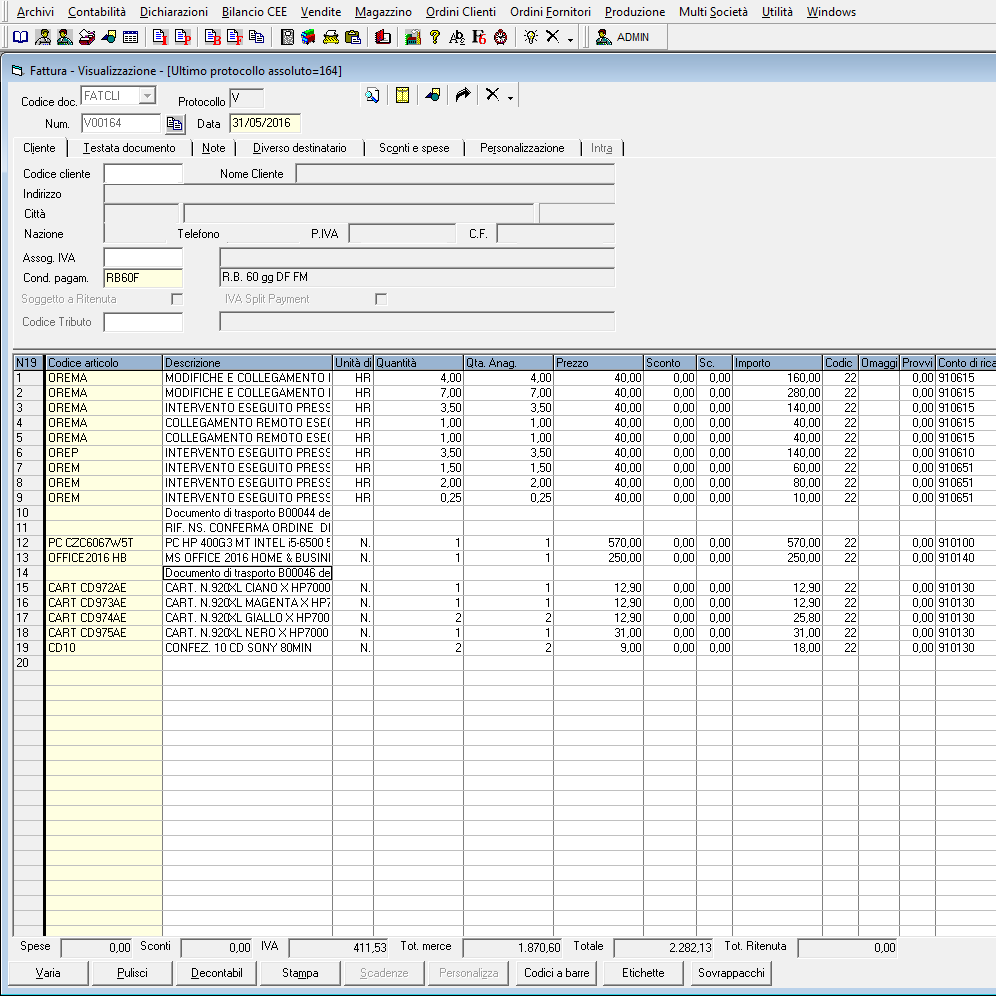996x996 pixels.
Task: Open the Ordini Fornitori menu
Action: [550, 12]
